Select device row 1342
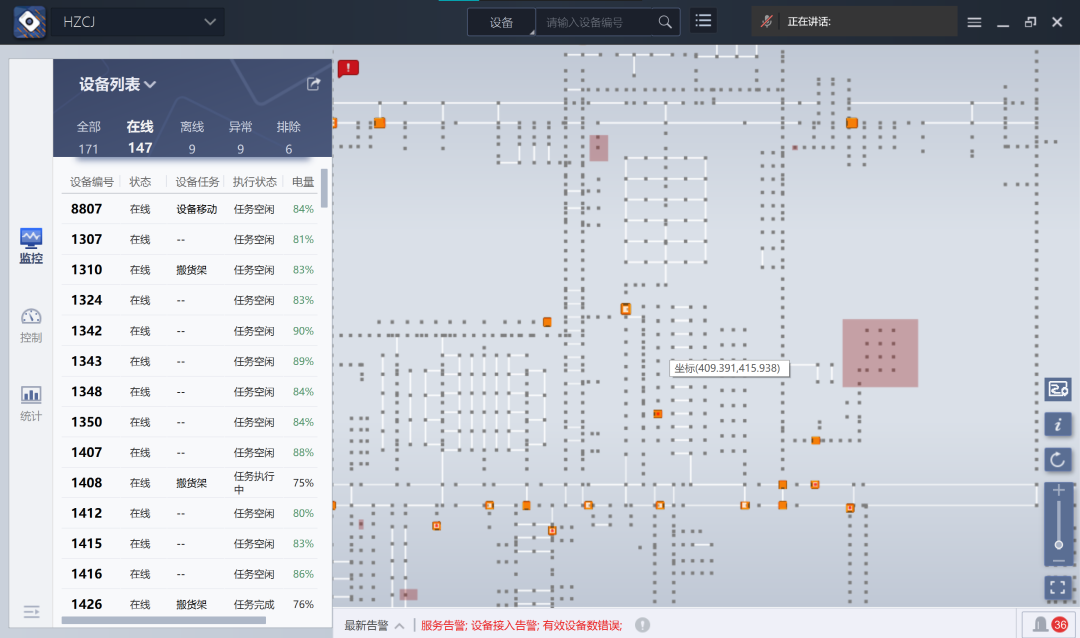Image resolution: width=1080 pixels, height=638 pixels. 190,331
